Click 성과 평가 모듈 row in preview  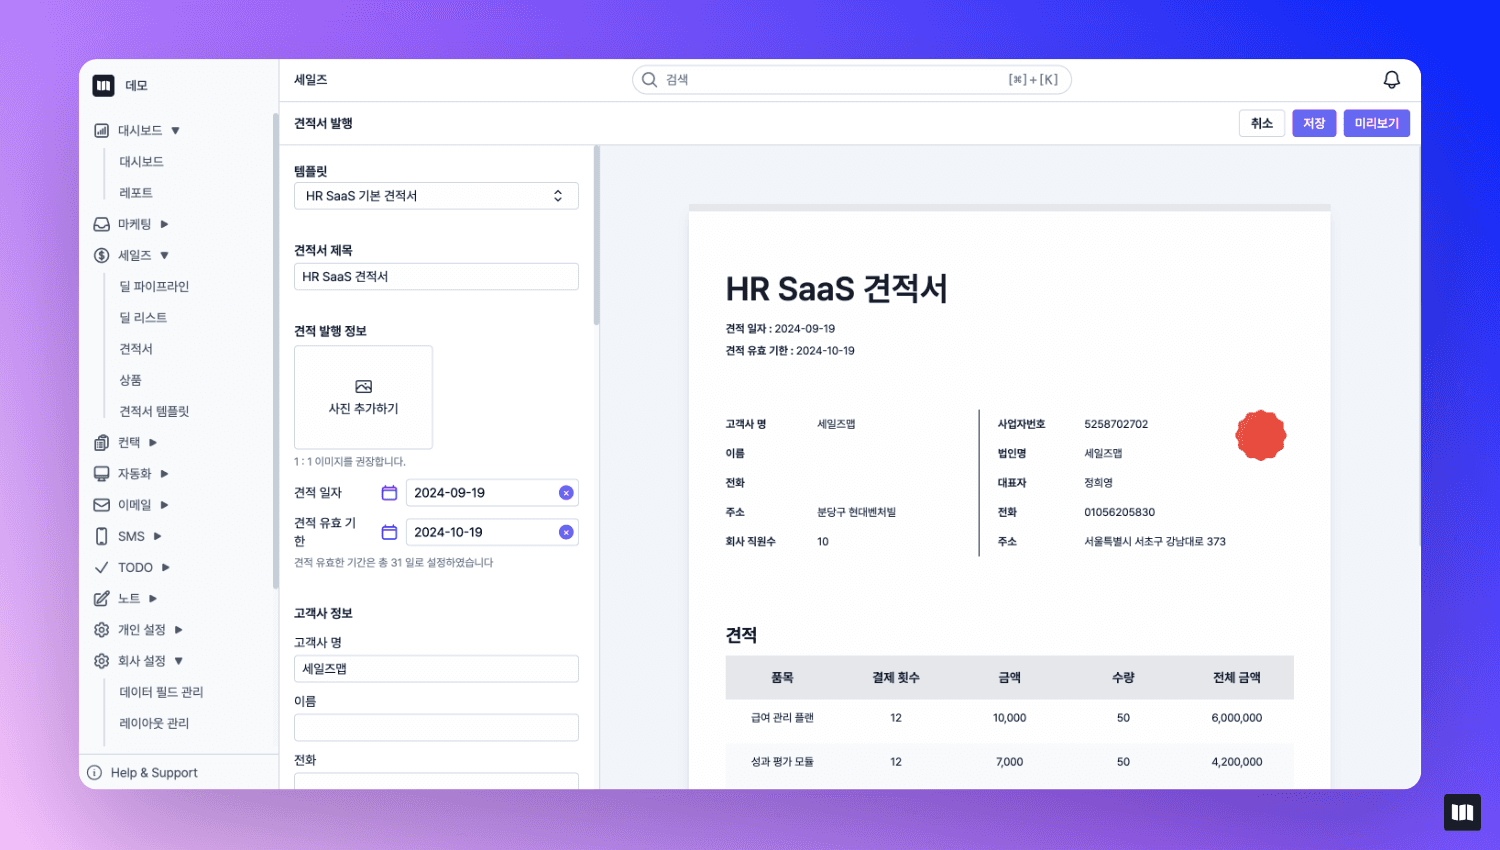click(1010, 762)
